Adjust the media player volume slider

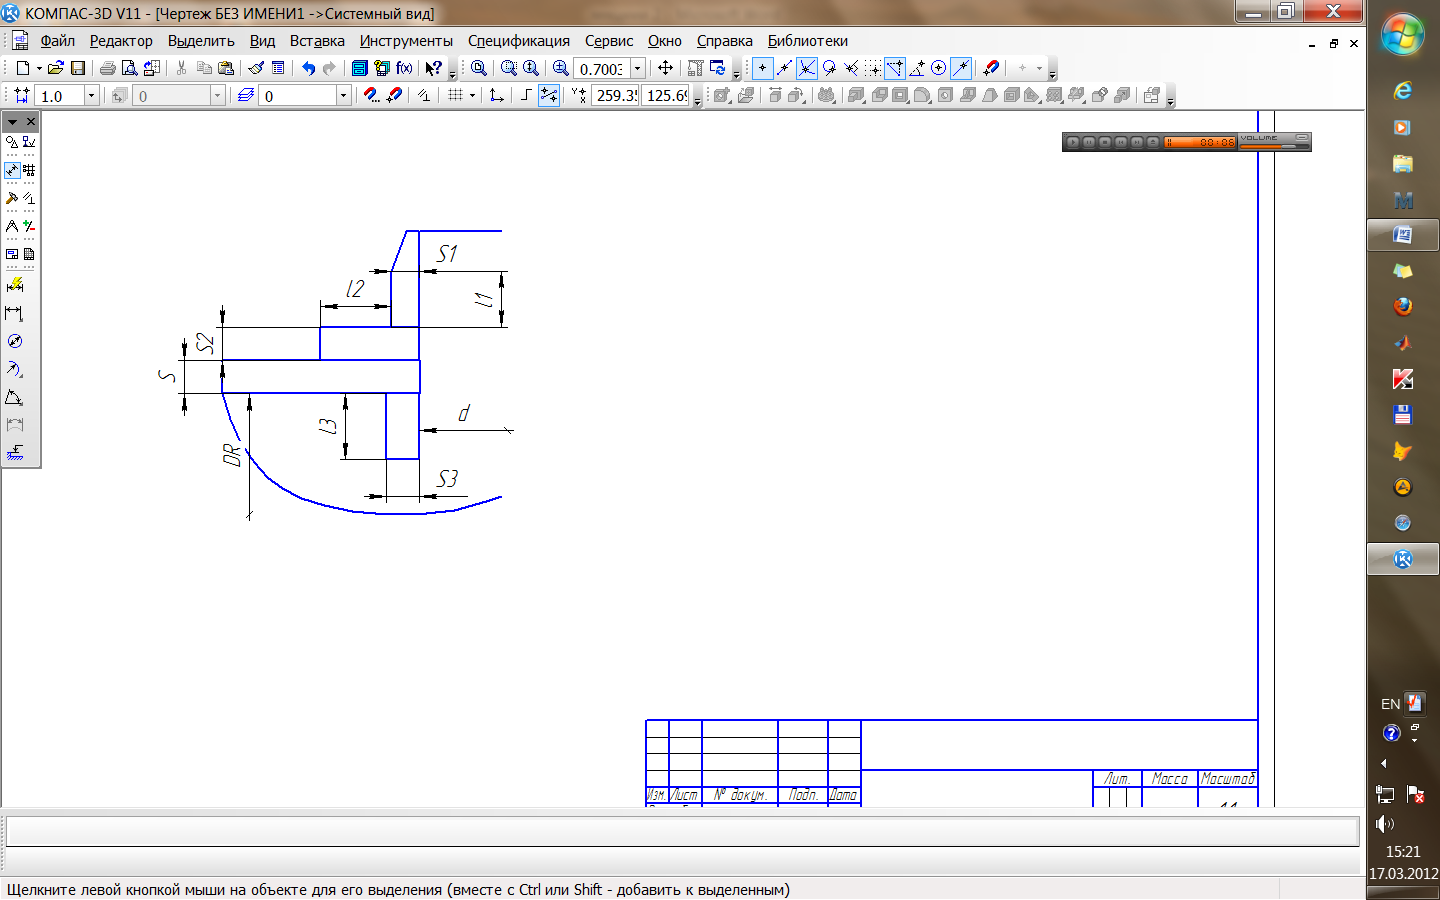point(1274,146)
